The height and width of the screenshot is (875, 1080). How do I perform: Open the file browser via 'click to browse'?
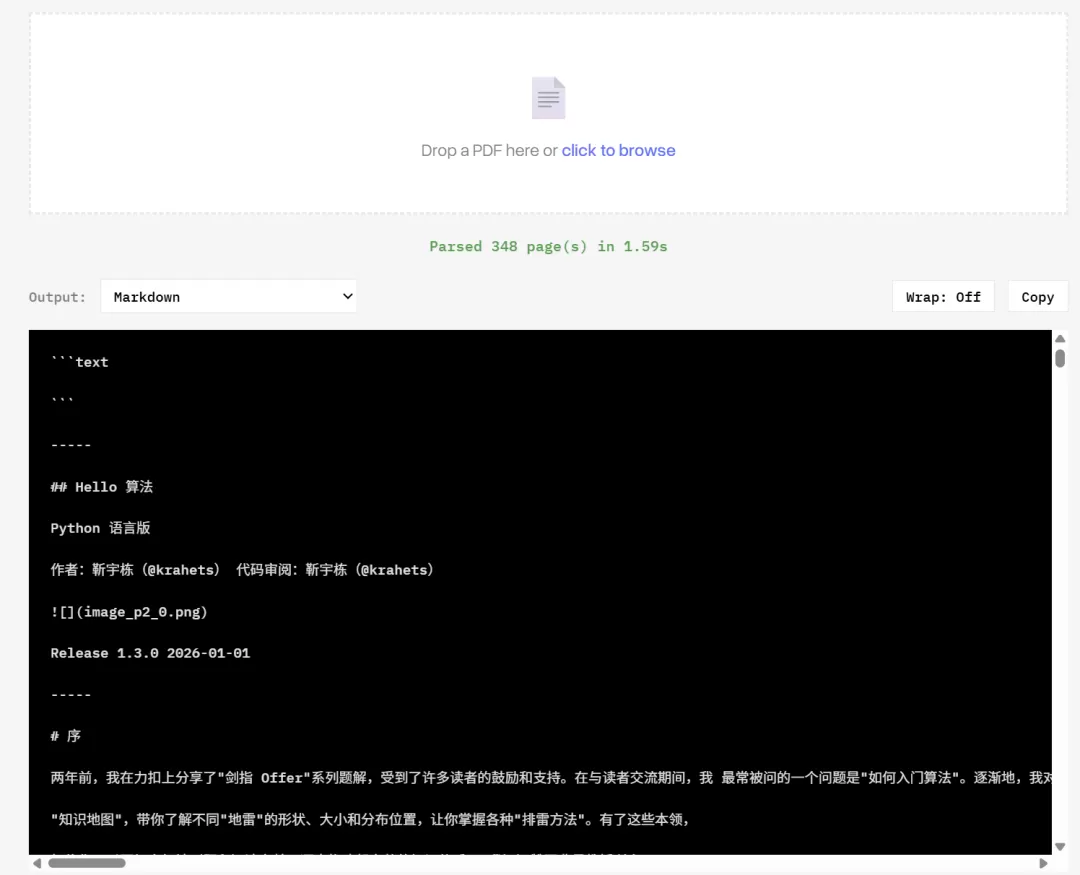click(x=618, y=150)
